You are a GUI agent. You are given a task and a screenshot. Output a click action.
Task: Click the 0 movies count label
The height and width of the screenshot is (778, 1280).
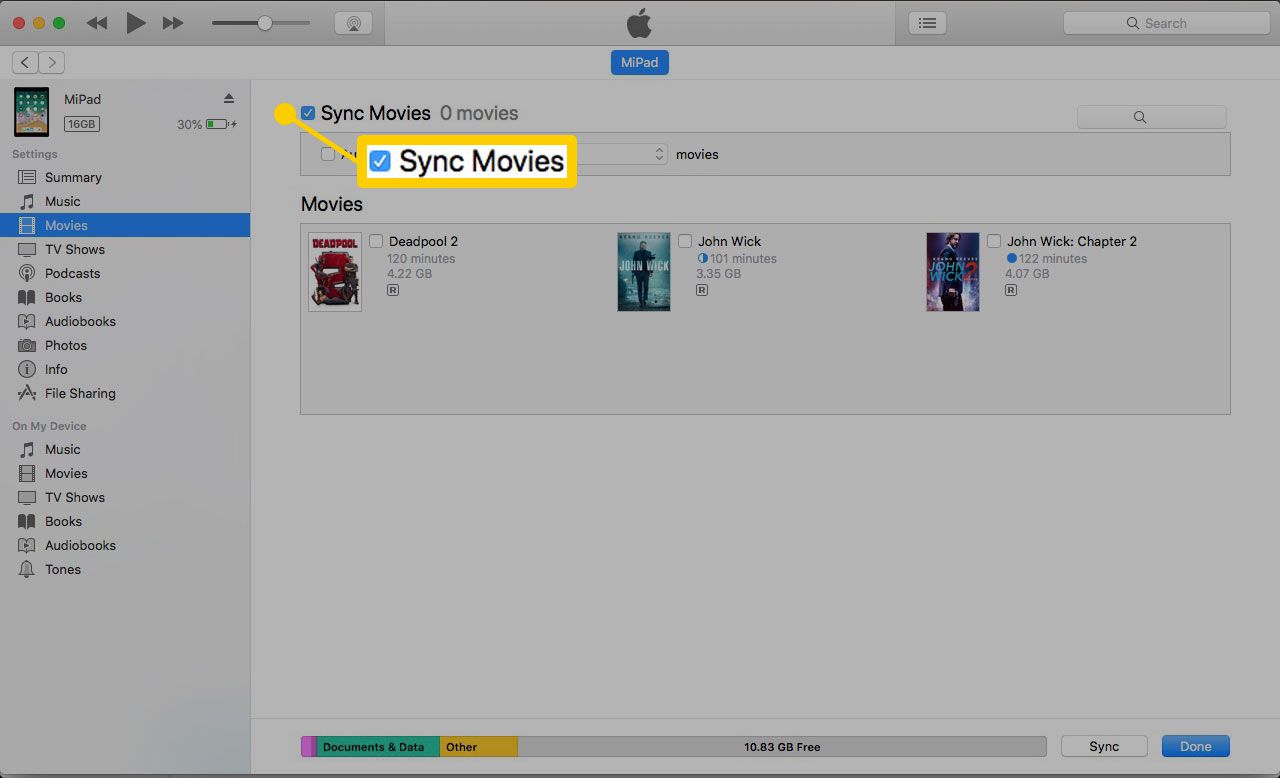(479, 113)
